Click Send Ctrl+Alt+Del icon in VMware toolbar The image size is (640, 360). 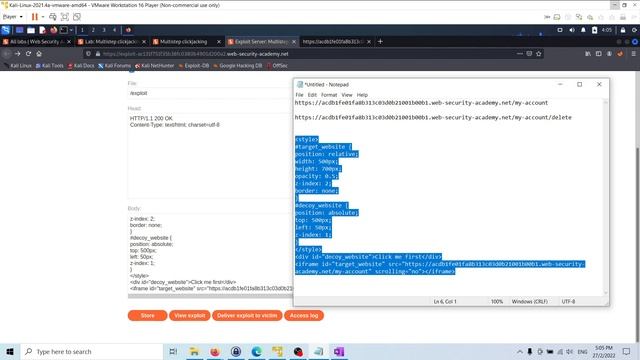click(x=53, y=17)
